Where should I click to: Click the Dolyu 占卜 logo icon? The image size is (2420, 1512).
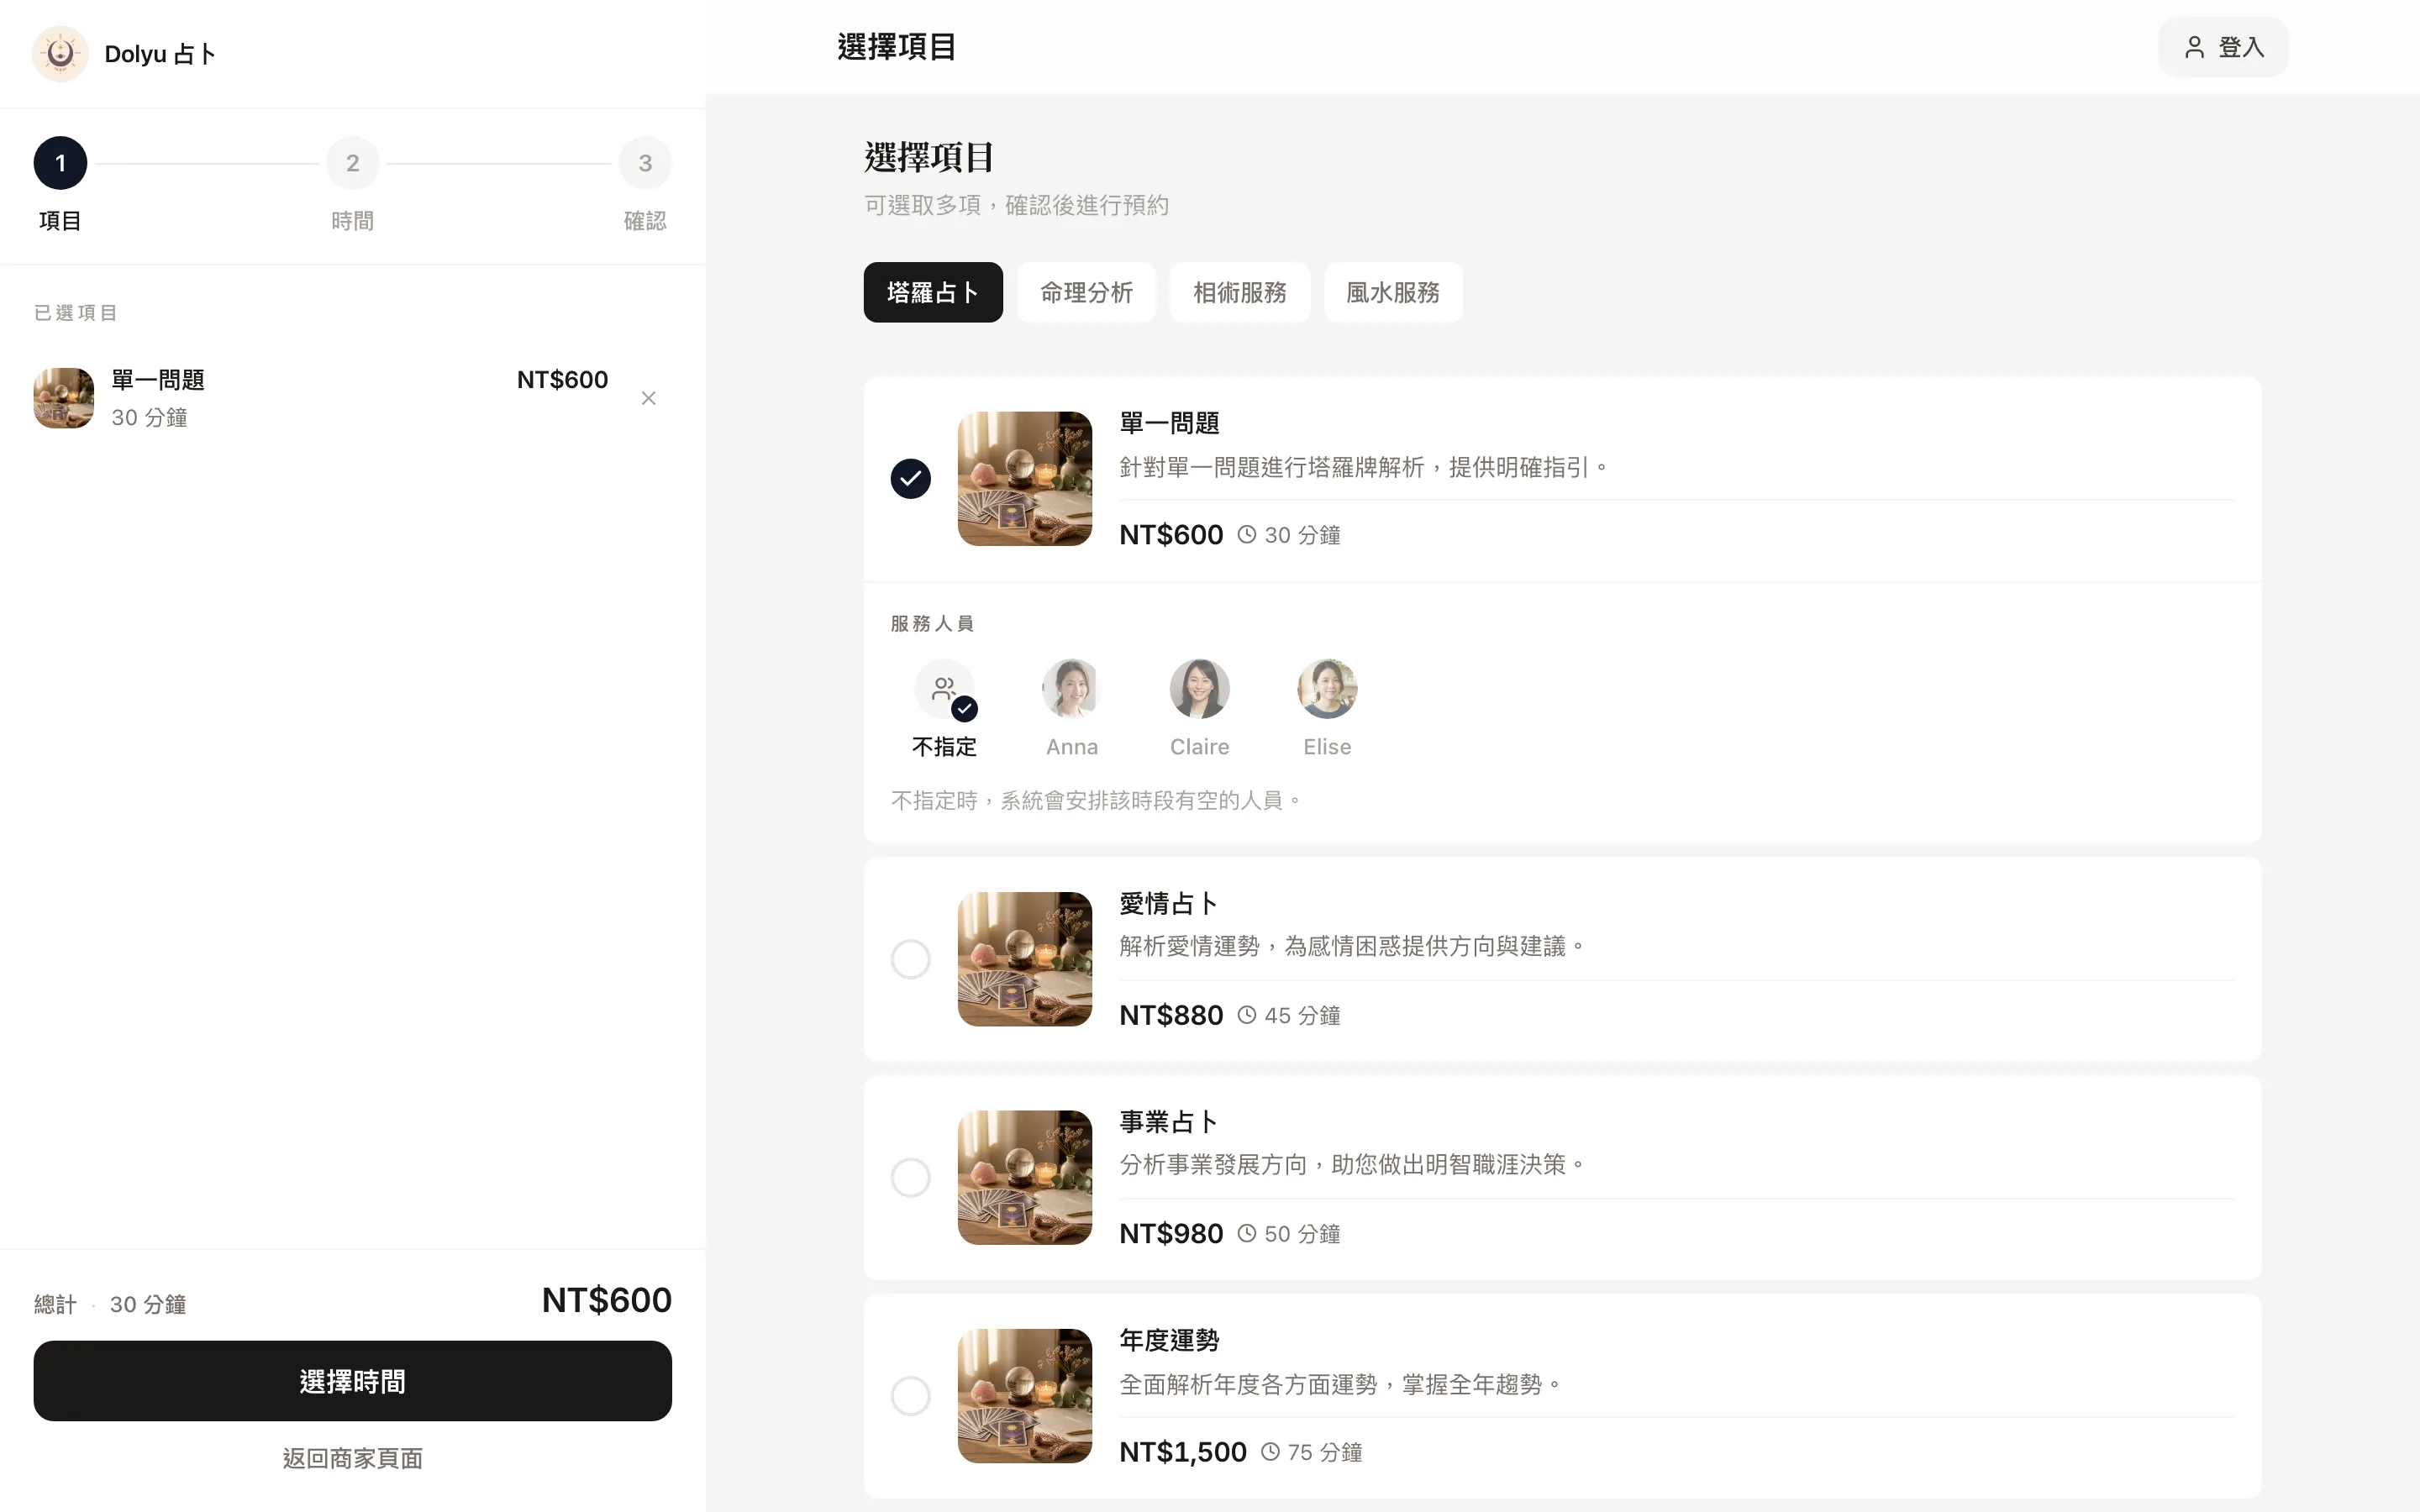coord(60,54)
